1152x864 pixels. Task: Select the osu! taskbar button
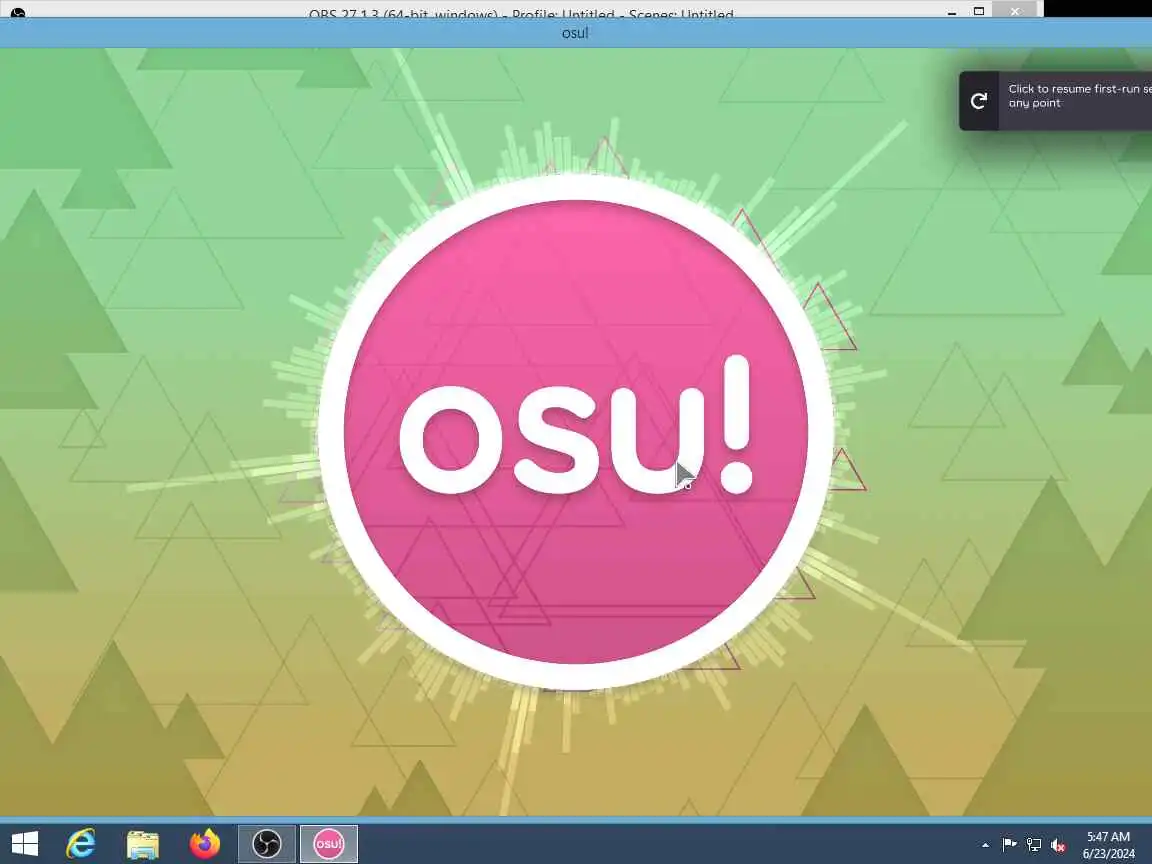click(328, 843)
